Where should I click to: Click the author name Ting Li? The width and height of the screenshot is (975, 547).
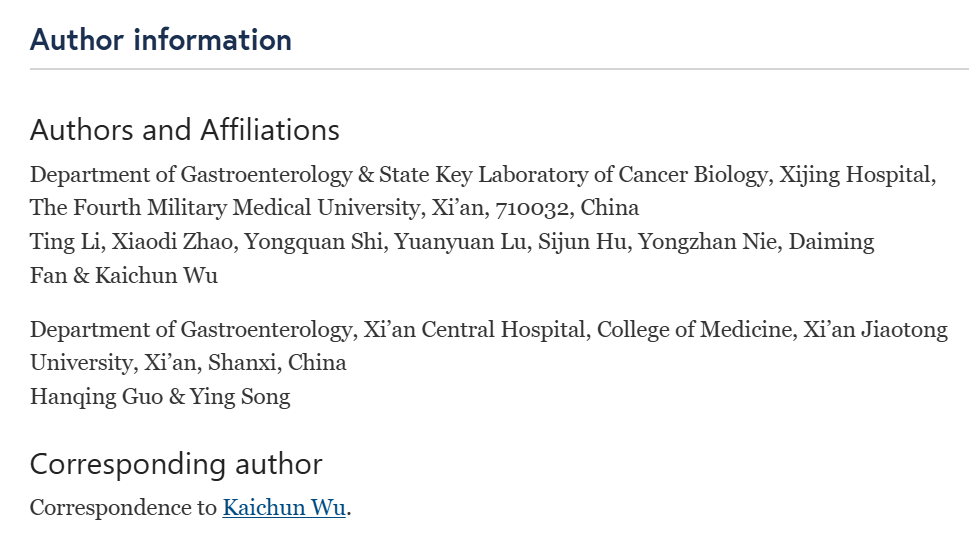(65, 242)
